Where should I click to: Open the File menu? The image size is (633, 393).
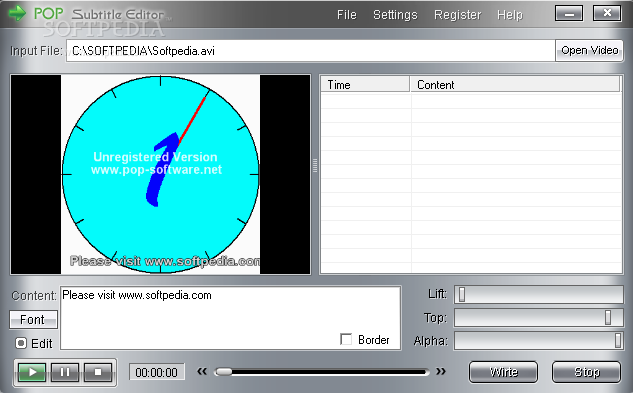347,15
